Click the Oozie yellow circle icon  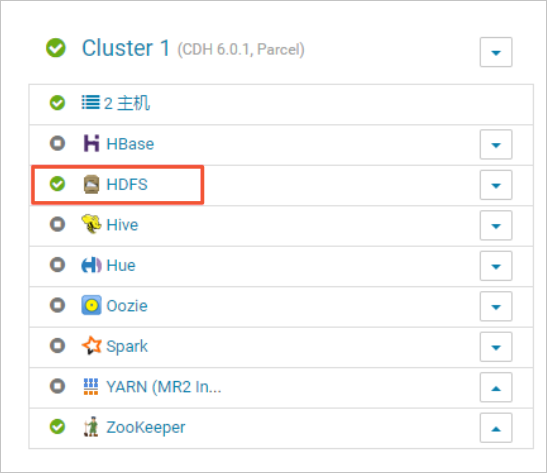(x=91, y=306)
